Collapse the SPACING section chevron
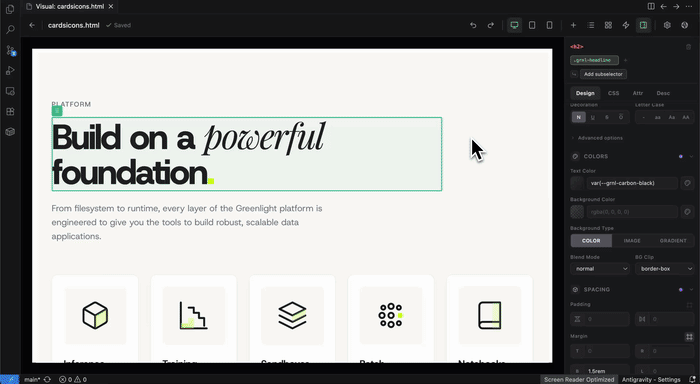The height and width of the screenshot is (384, 700). pos(691,289)
